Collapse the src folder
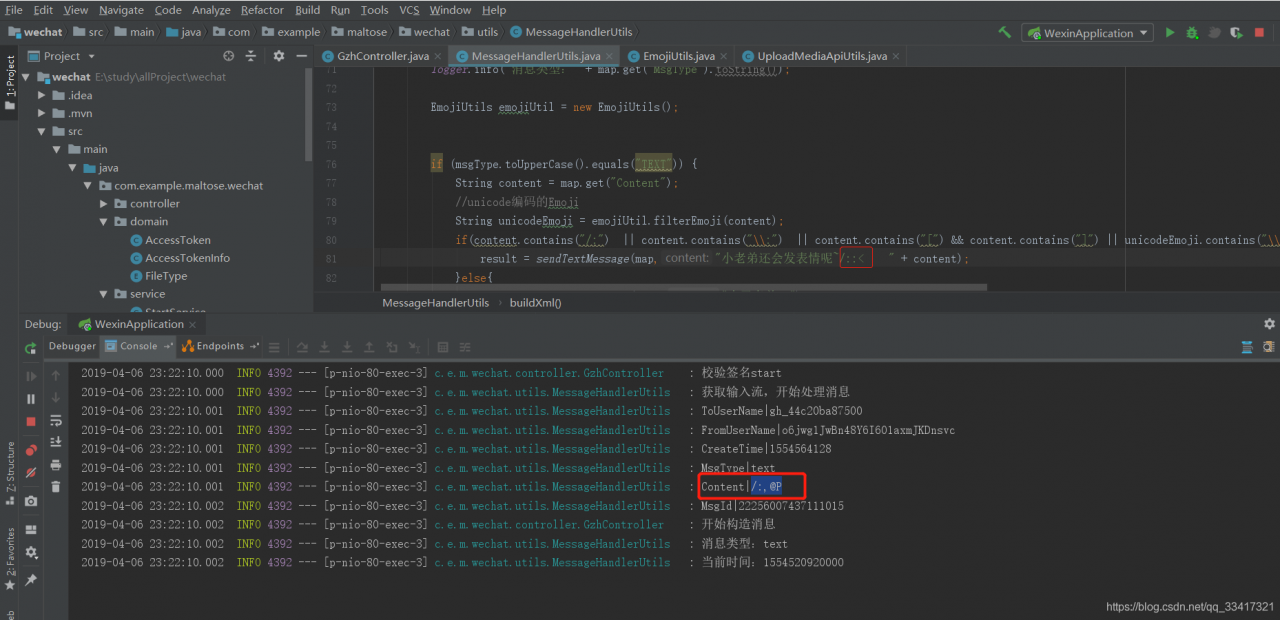Screen dimensions: 1280x620 click(x=42, y=131)
